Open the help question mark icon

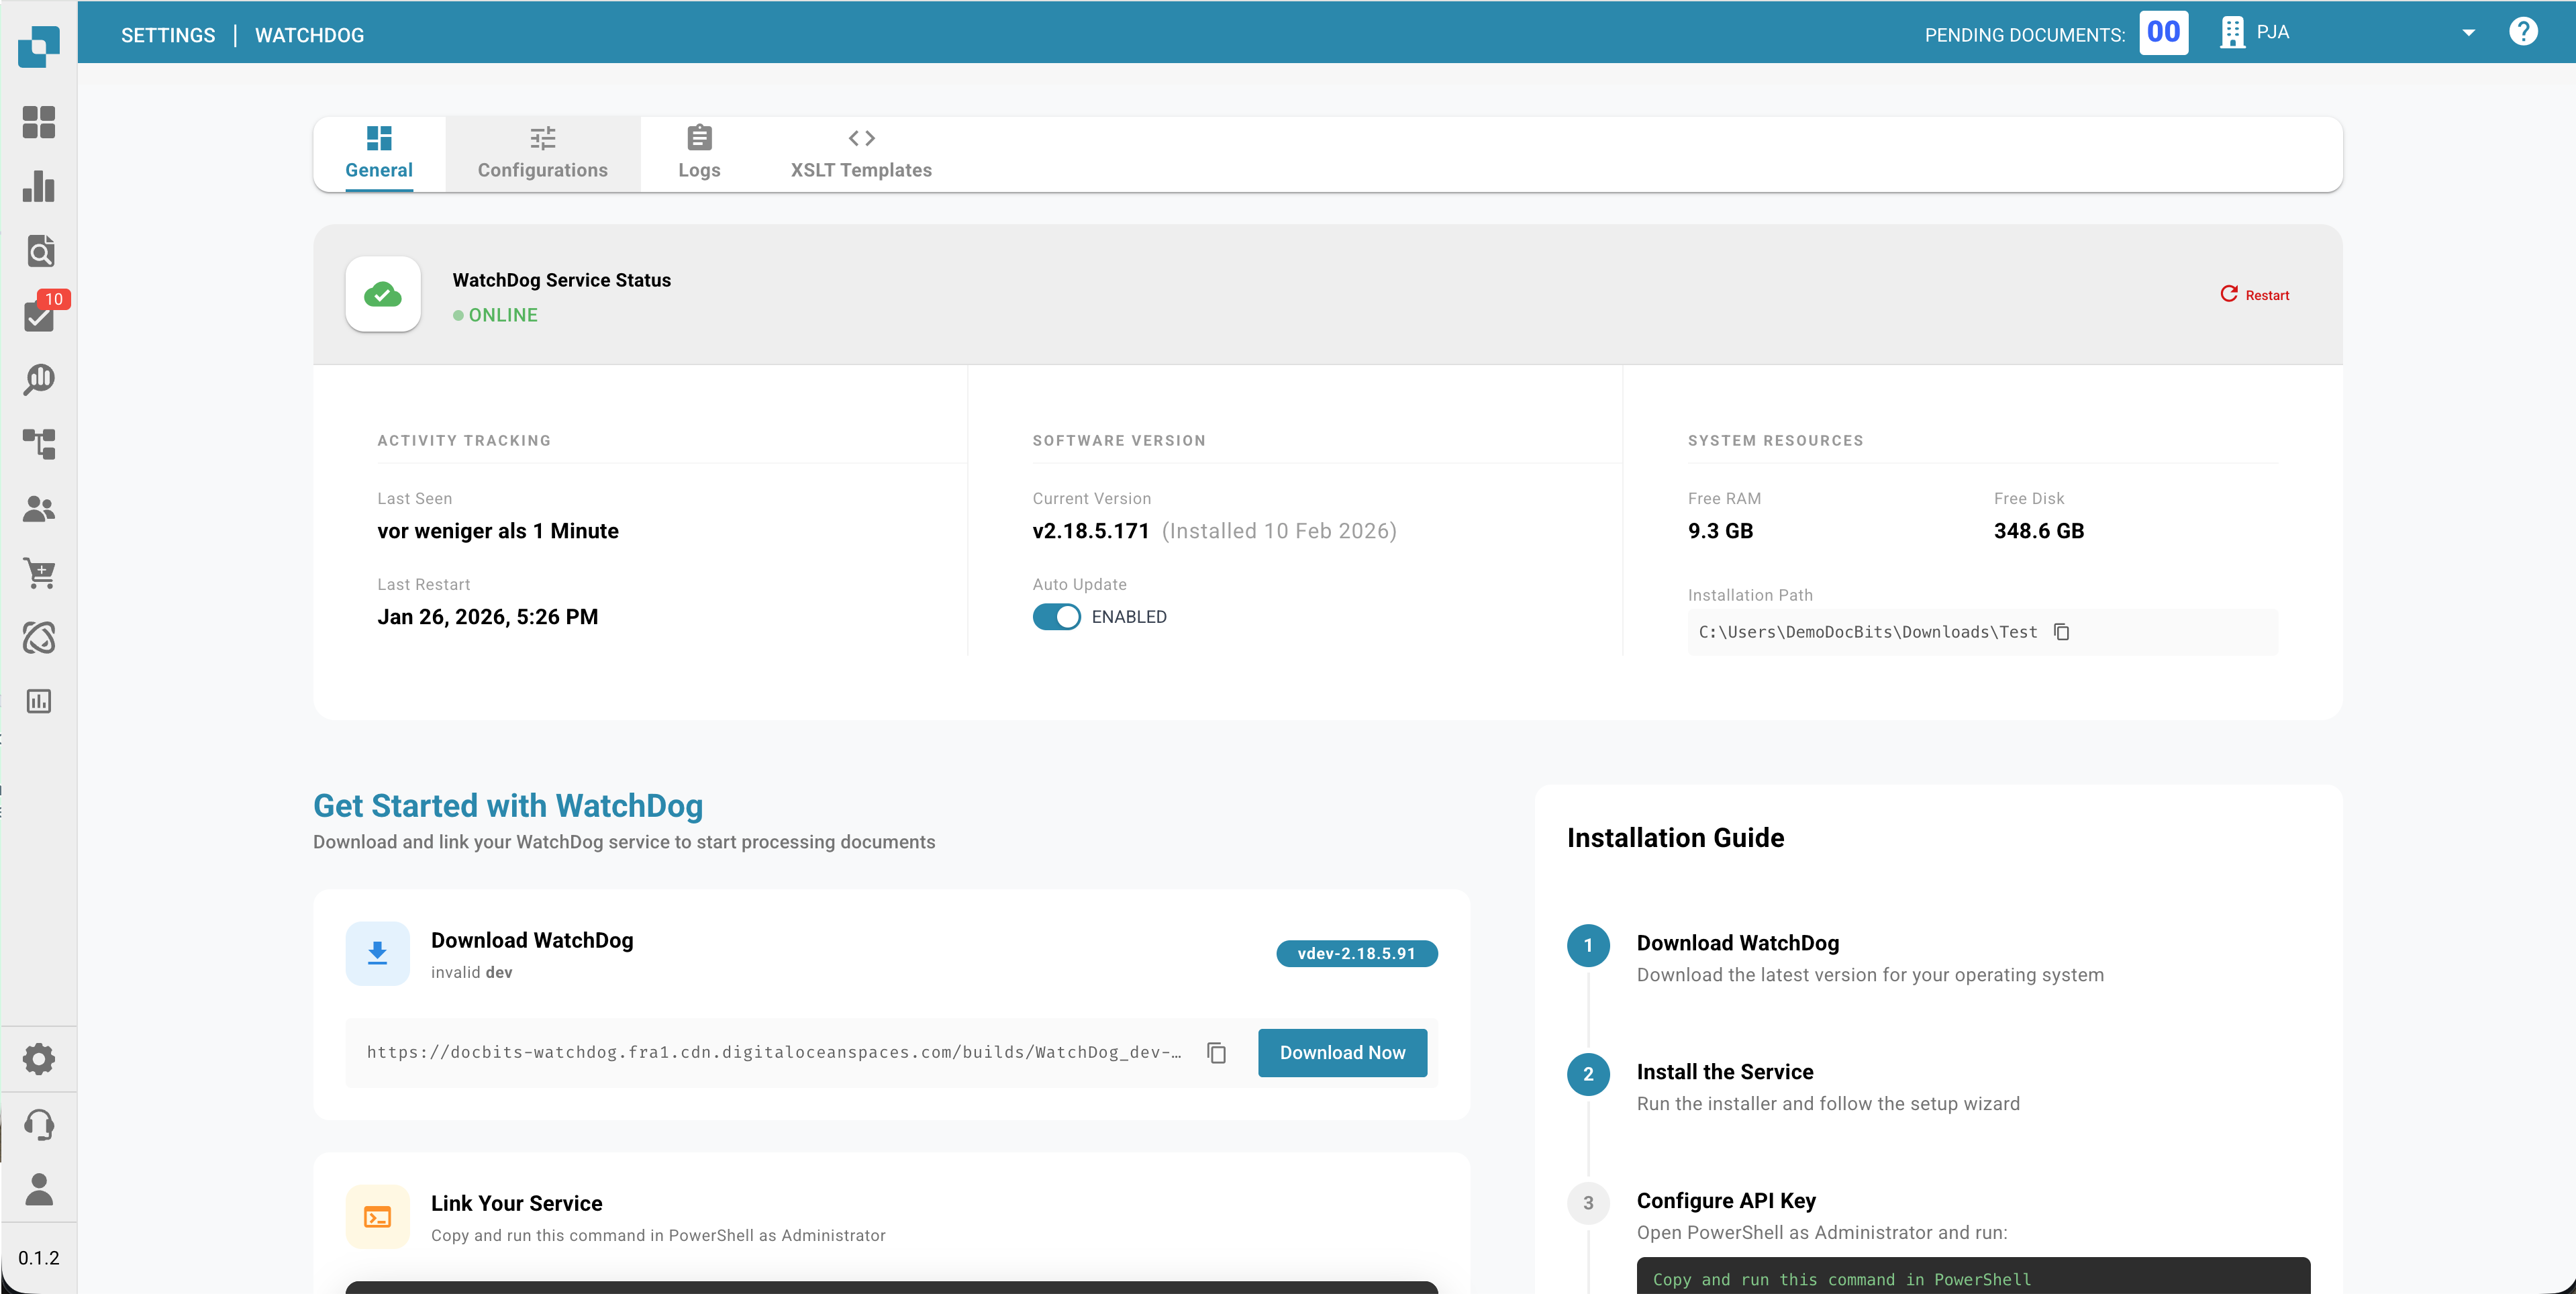pos(2522,32)
